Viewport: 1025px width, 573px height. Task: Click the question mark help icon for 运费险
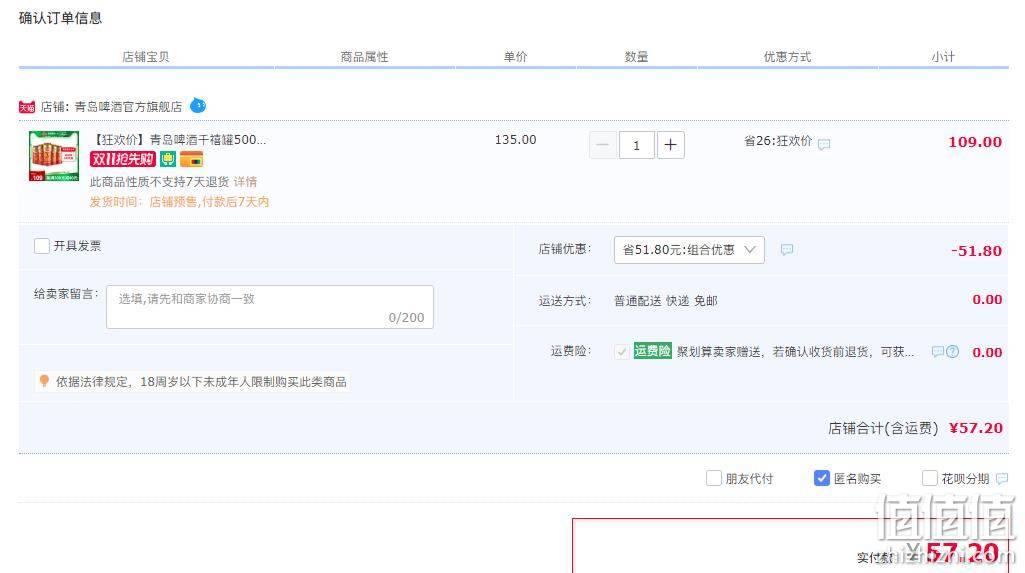(952, 352)
